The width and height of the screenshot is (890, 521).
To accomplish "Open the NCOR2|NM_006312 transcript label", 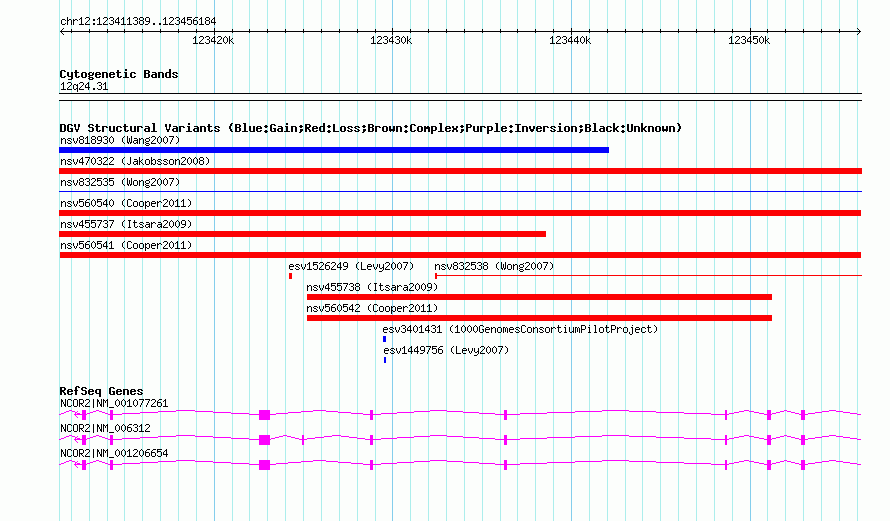I will pos(105,428).
